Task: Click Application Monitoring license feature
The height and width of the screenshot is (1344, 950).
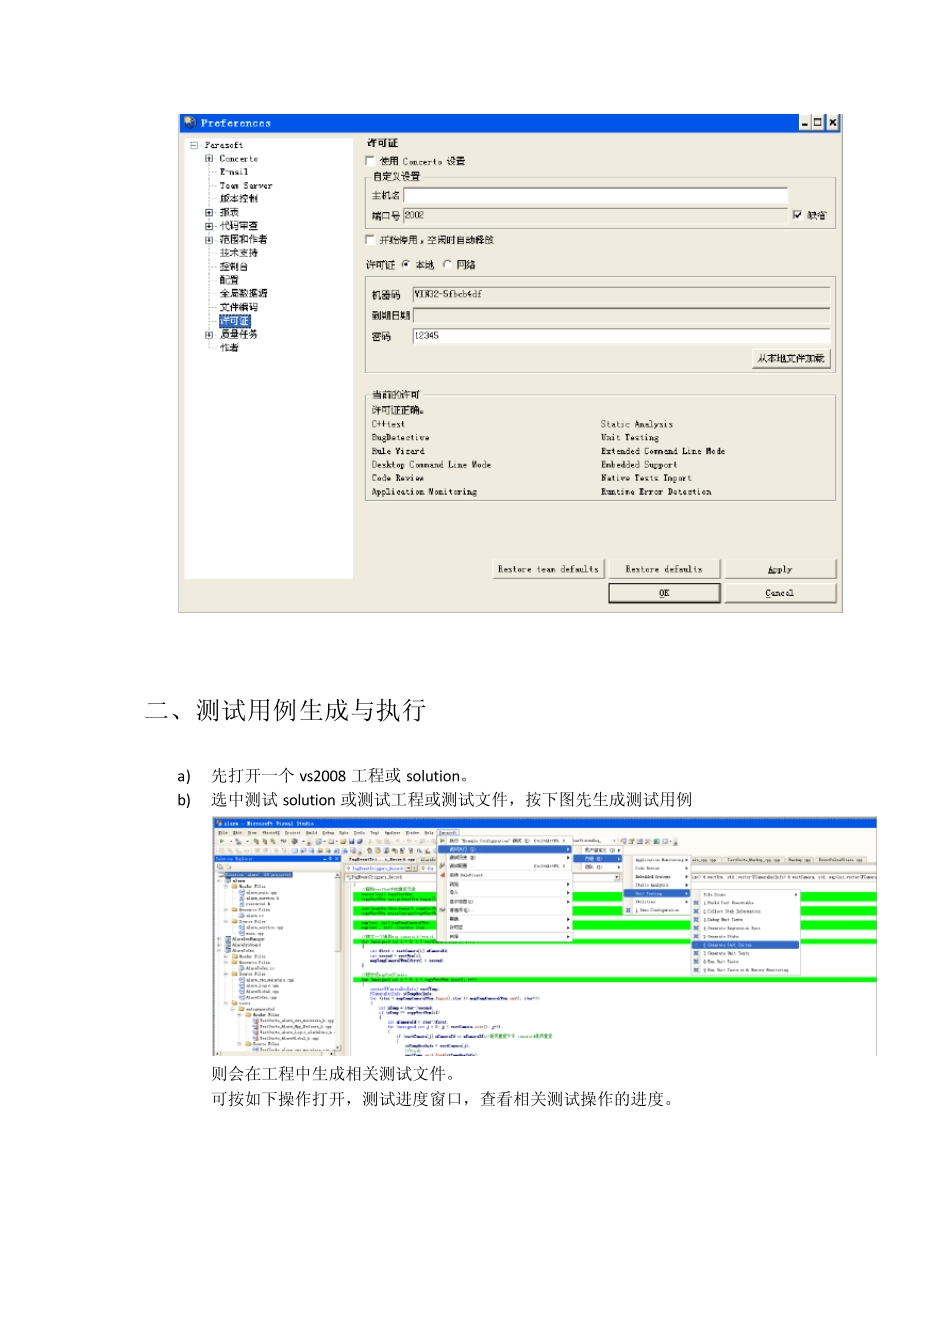Action: (424, 491)
